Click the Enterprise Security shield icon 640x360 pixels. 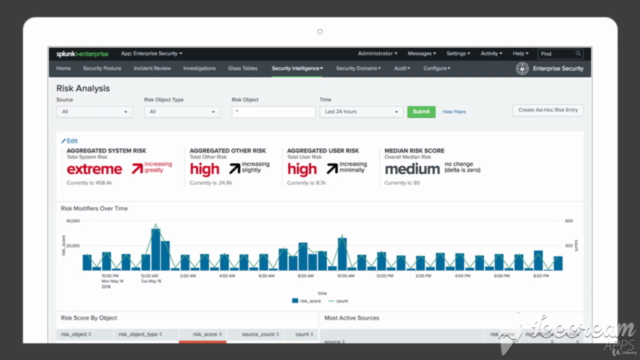click(522, 69)
